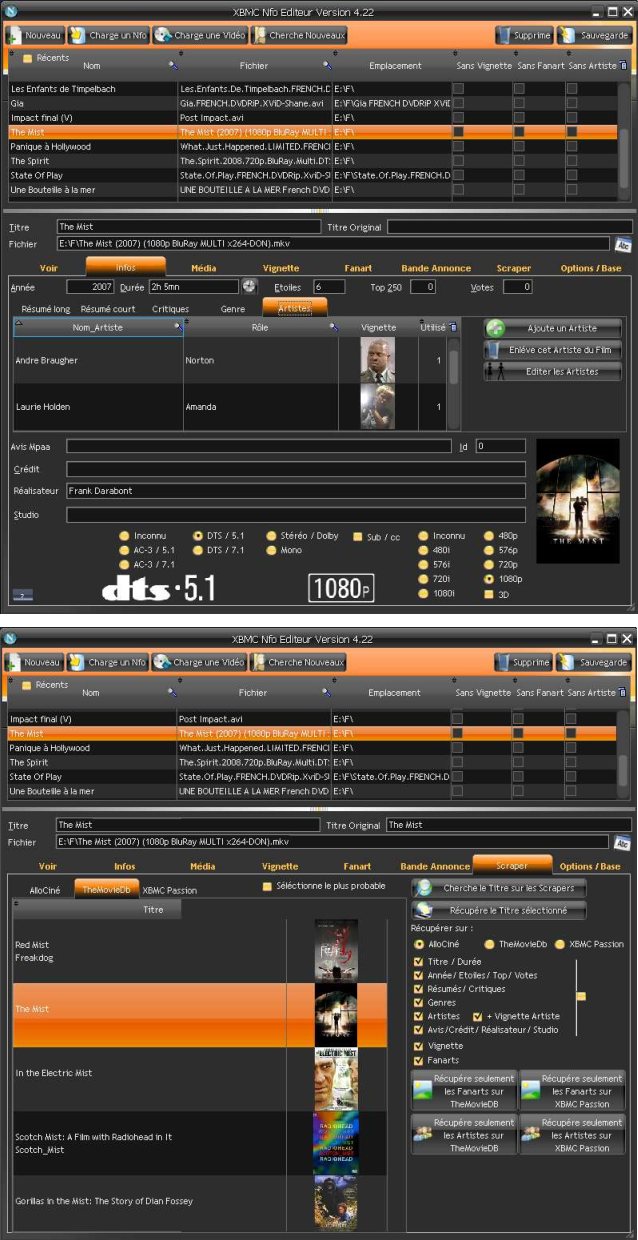Switch to Résumé long sub-tab
This screenshot has width=638, height=1240.
coord(46,309)
